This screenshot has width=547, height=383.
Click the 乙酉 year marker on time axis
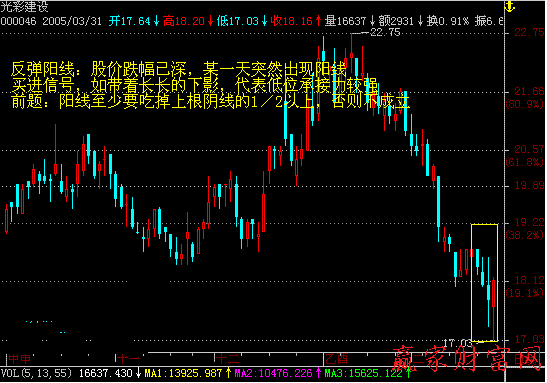336,358
